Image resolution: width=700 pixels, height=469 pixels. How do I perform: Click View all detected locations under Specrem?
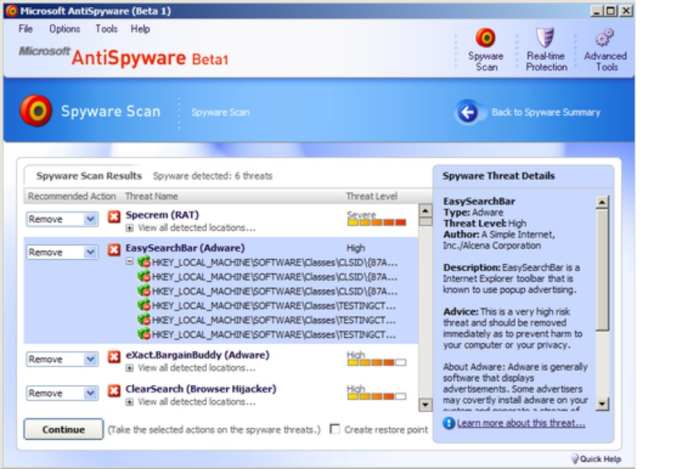pos(196,228)
